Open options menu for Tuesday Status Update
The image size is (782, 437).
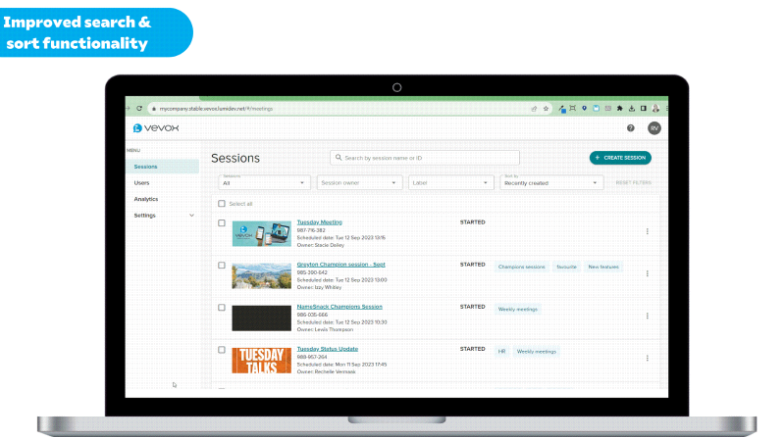pos(647,357)
